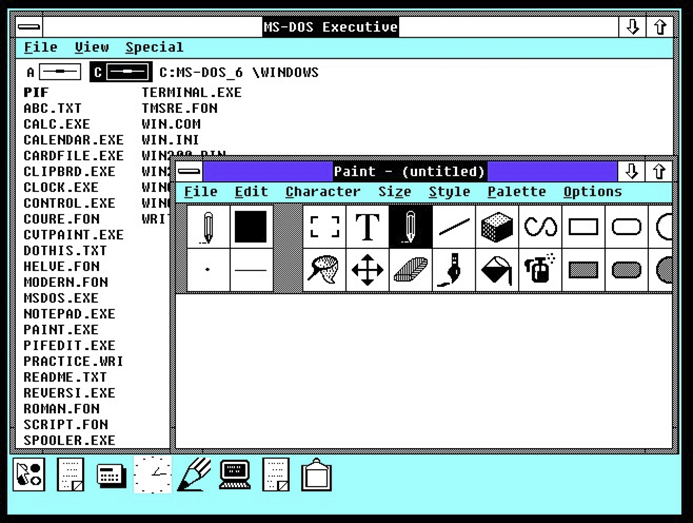Select the Spray can tool
The width and height of the screenshot is (693, 523).
point(540,270)
